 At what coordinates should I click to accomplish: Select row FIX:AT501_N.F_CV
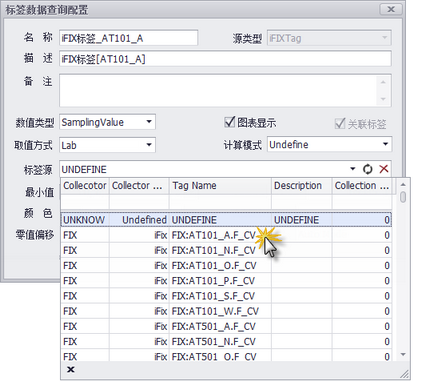pos(226,341)
